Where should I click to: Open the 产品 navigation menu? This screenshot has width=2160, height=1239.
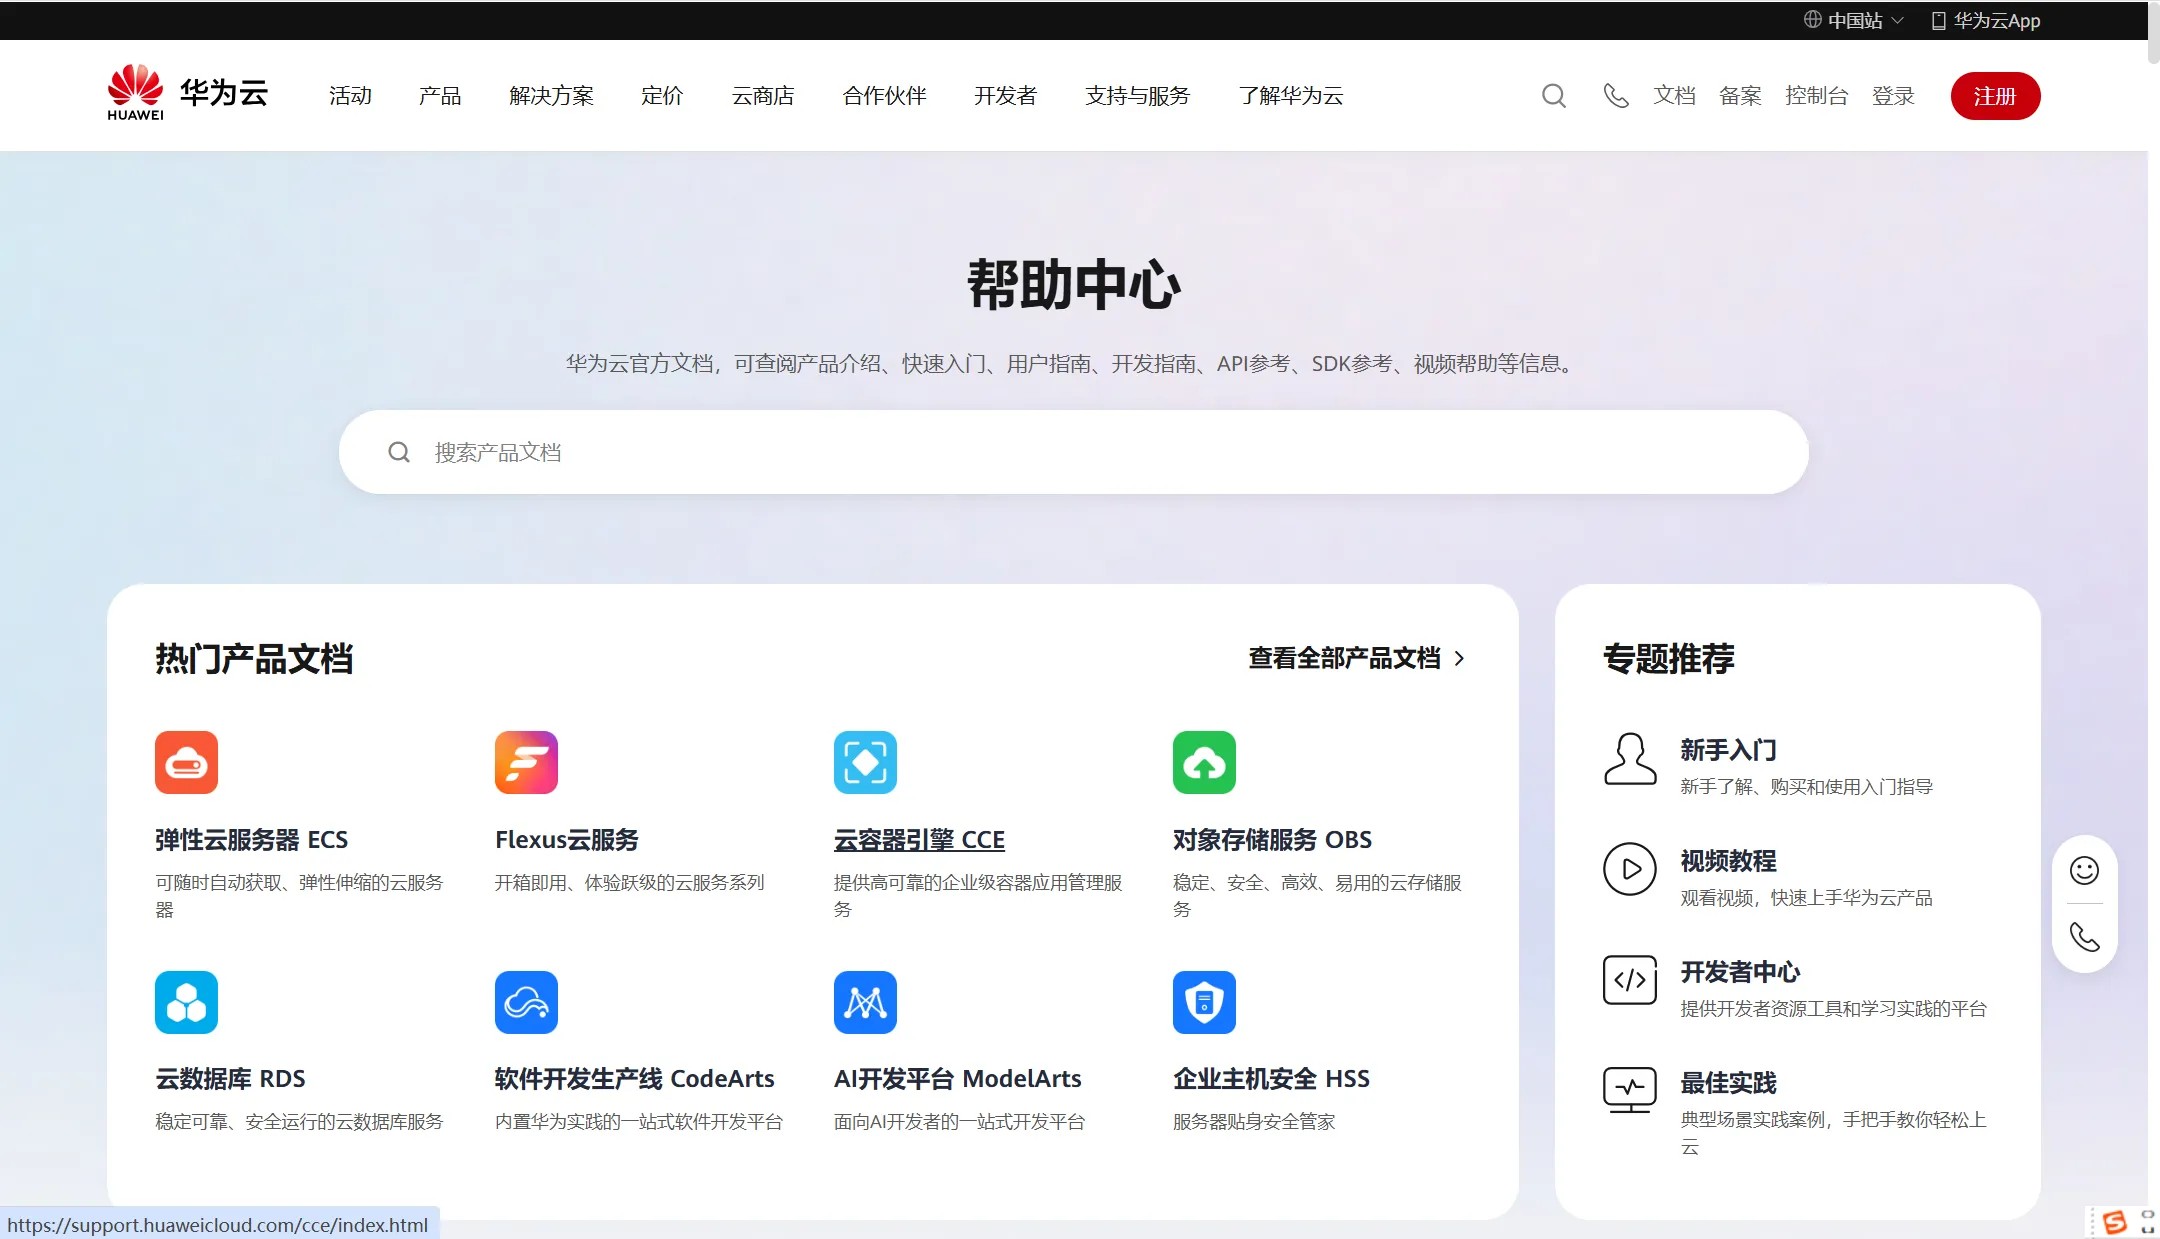(440, 96)
